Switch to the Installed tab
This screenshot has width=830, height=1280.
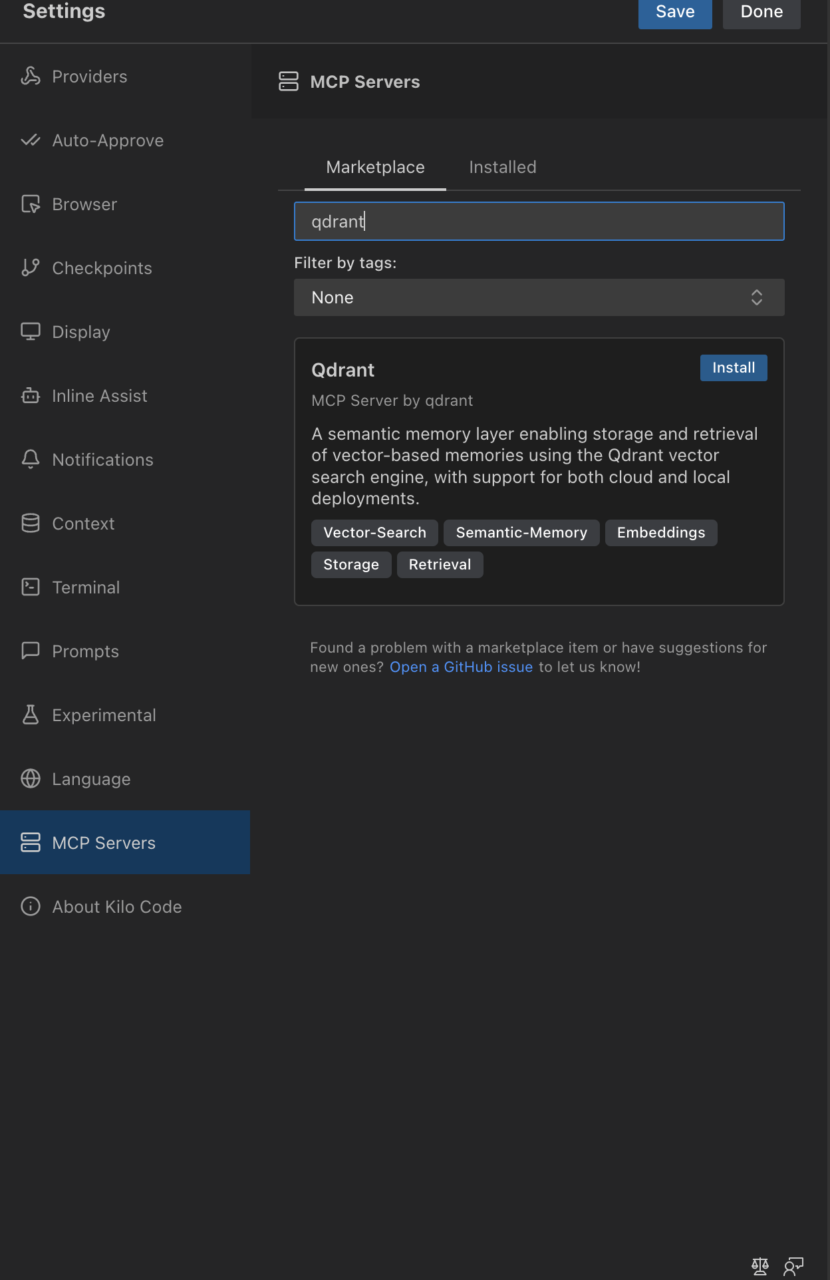(x=502, y=168)
